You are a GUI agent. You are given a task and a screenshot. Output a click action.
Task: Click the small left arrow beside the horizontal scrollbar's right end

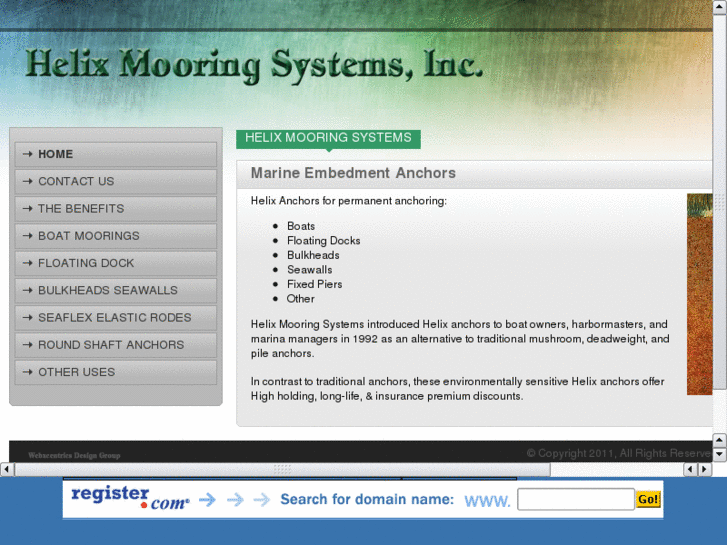[690, 469]
